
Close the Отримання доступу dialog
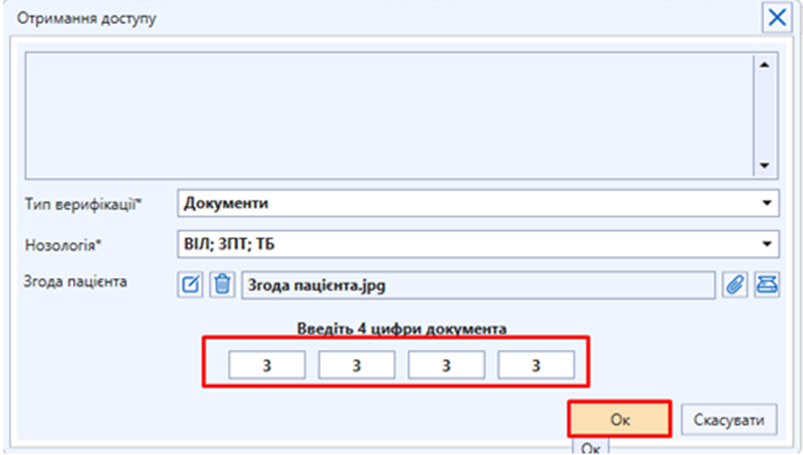(x=776, y=18)
